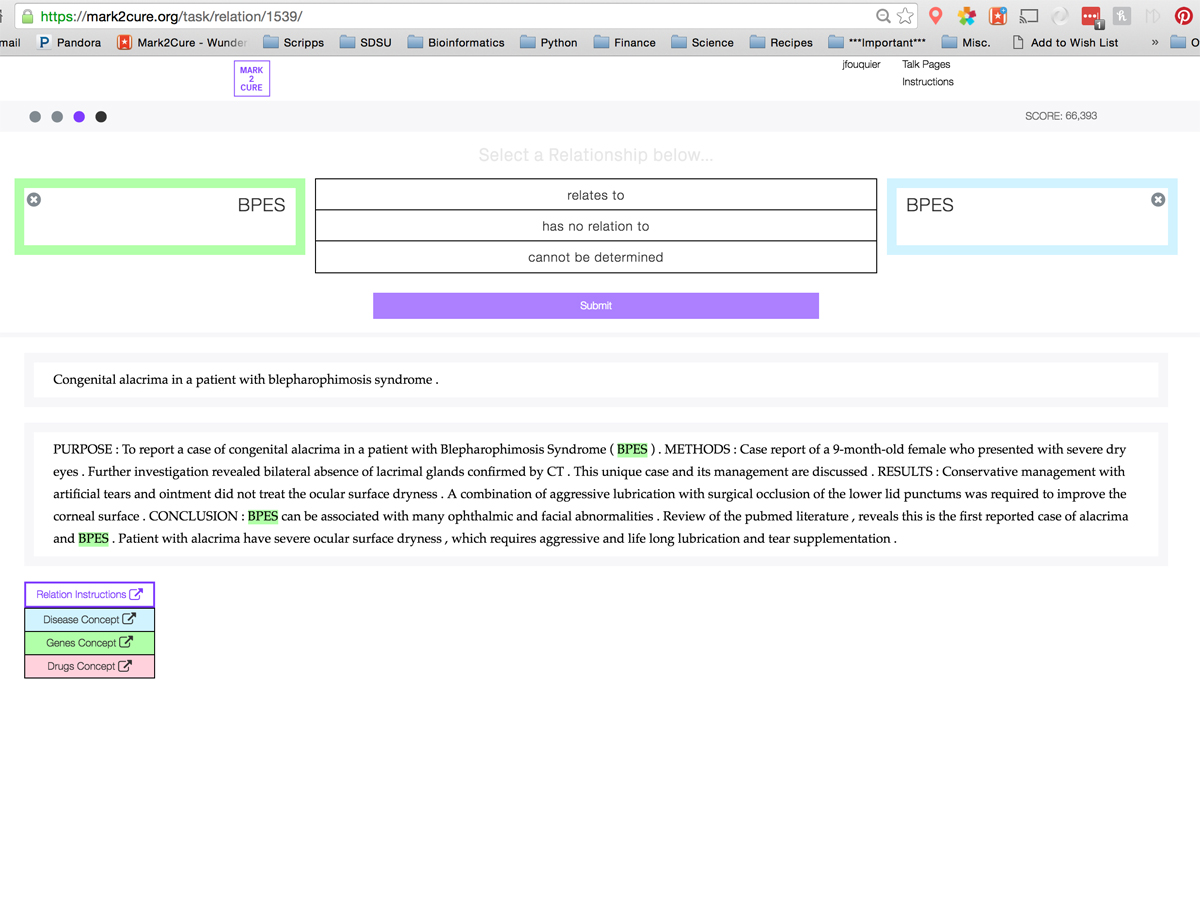Viewport: 1200px width, 900px height.
Task: Click the Mark2Cure logo
Action: click(x=251, y=79)
